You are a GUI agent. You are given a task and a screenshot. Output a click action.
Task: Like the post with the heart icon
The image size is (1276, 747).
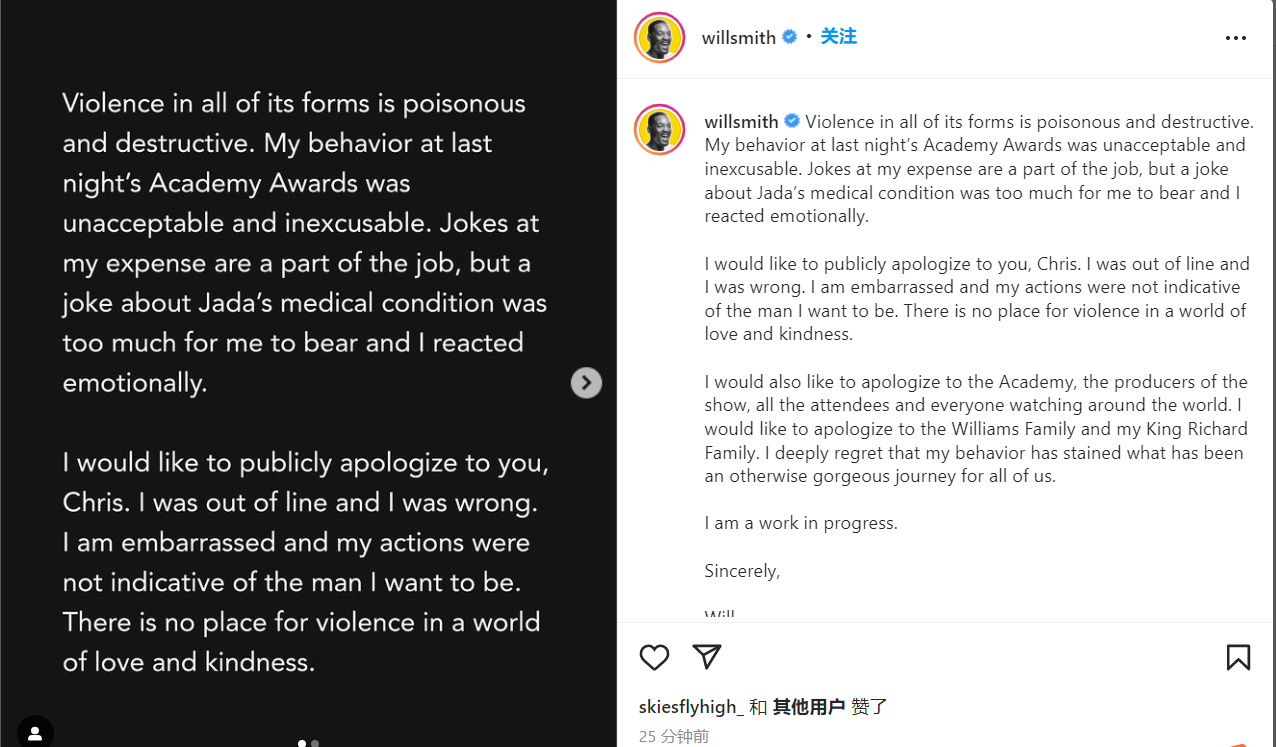pos(654,657)
